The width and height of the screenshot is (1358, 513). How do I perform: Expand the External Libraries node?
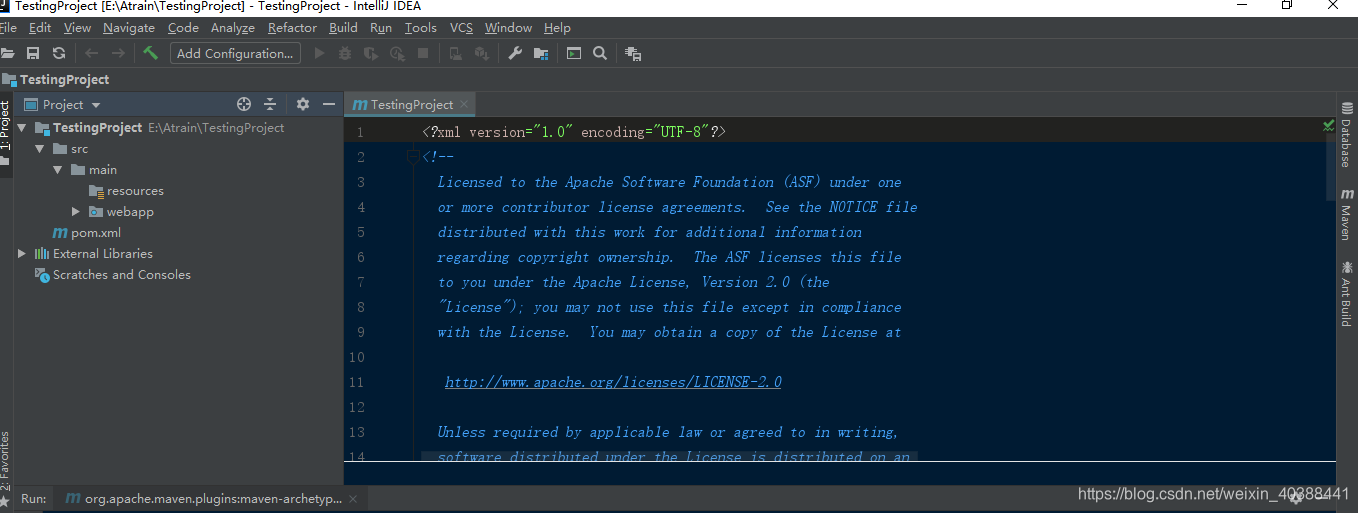coord(22,254)
